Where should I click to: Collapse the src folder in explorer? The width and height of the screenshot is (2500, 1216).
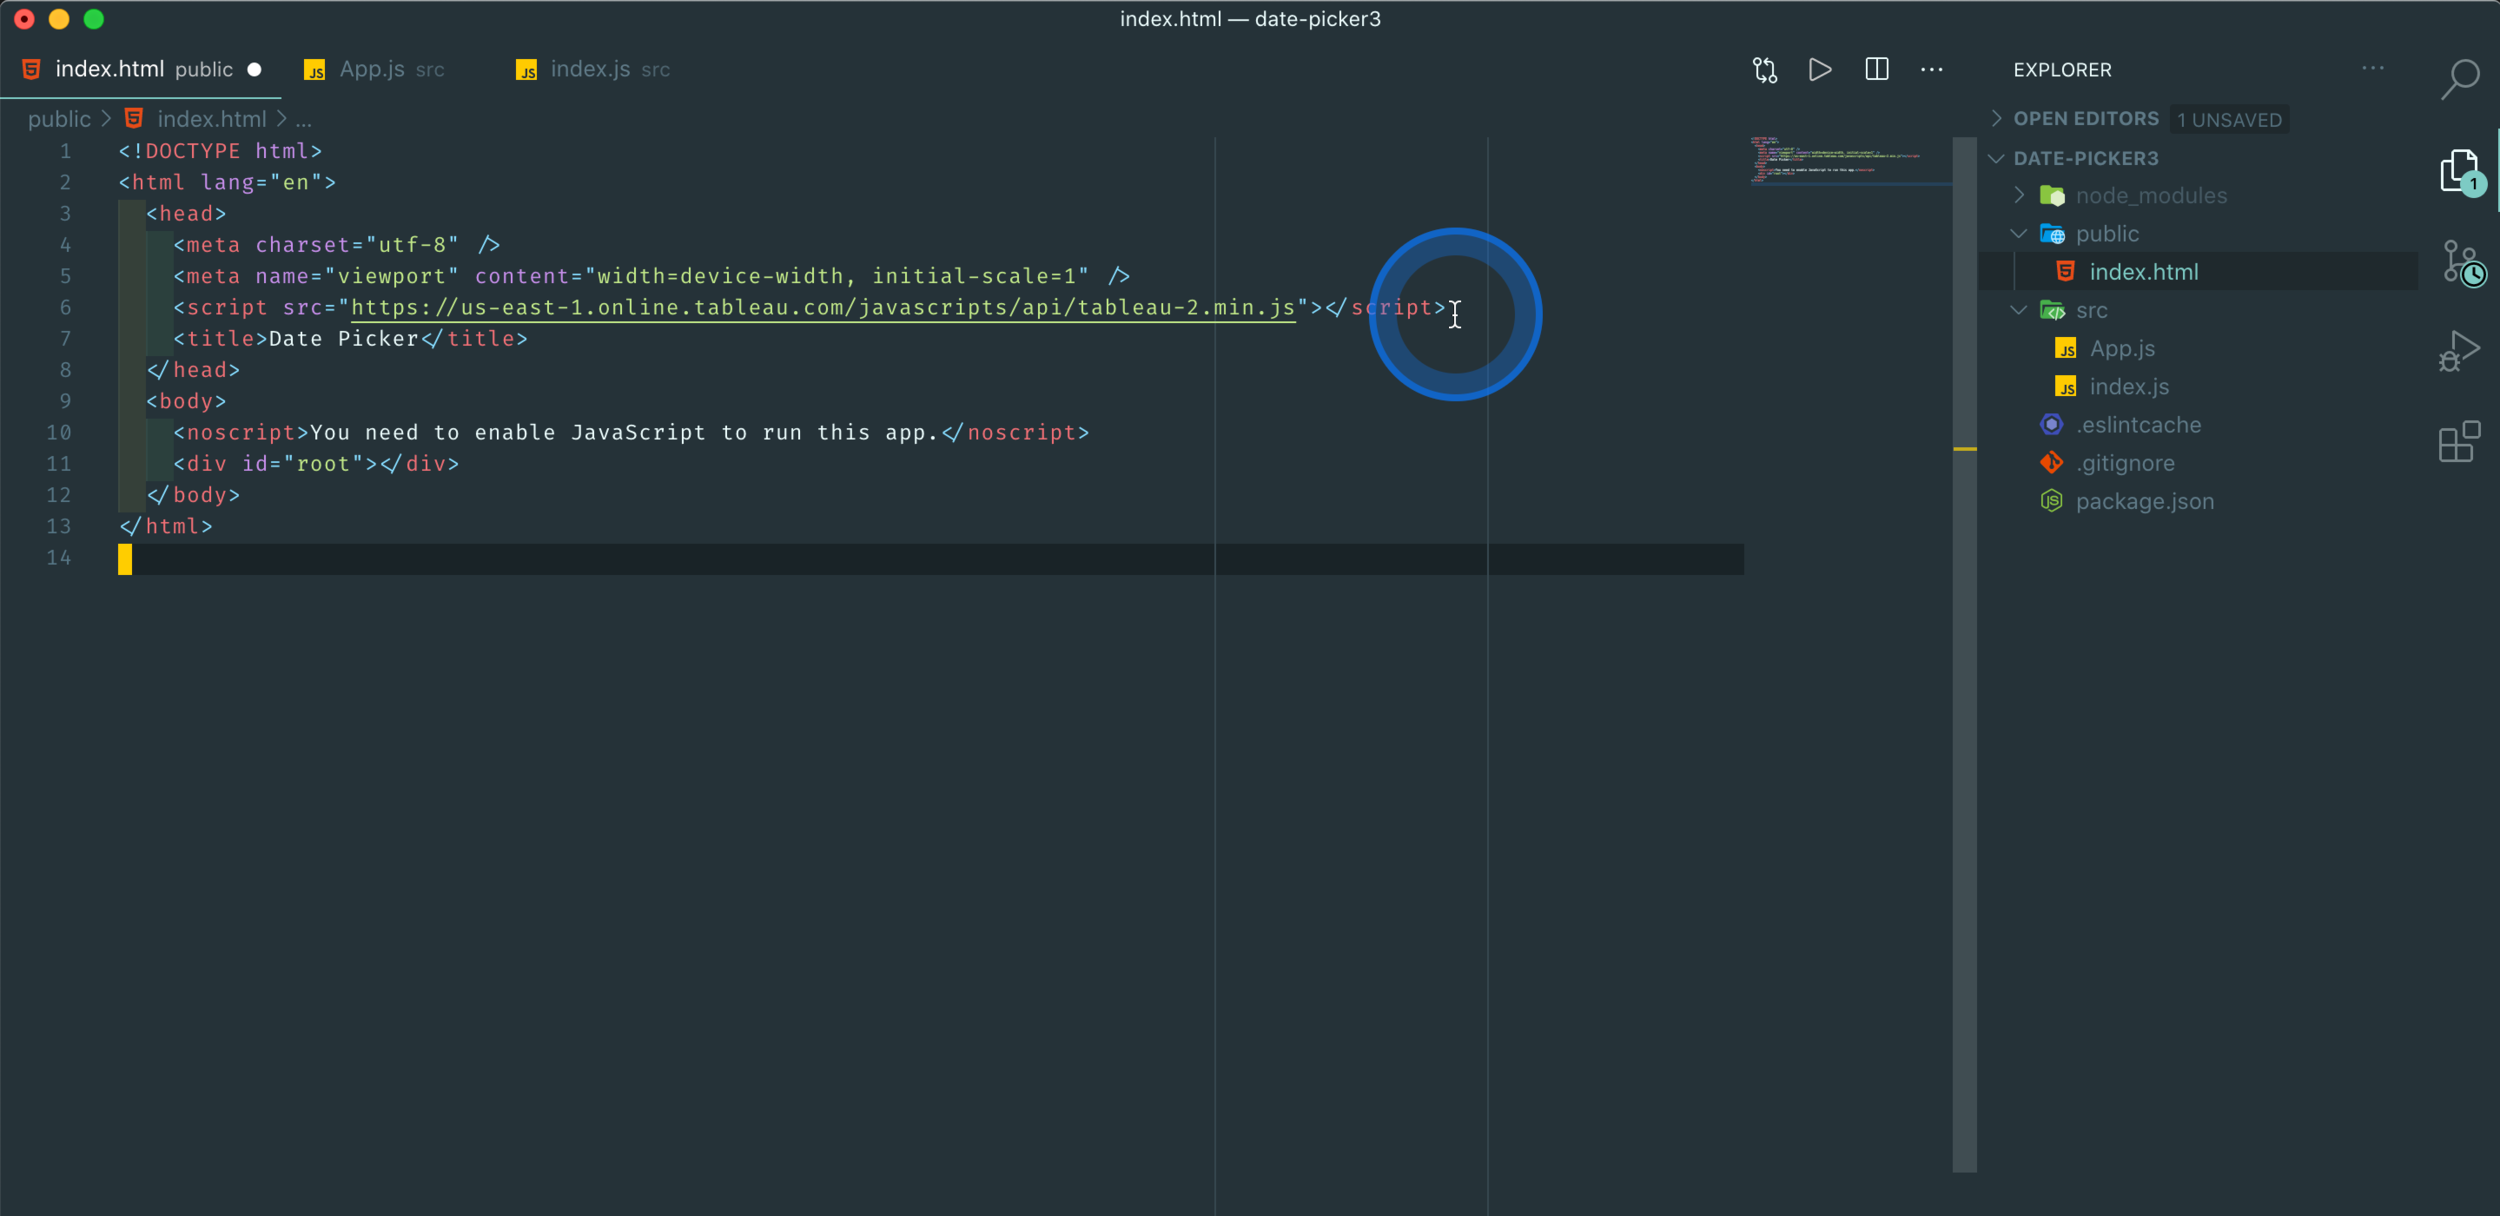(2091, 311)
